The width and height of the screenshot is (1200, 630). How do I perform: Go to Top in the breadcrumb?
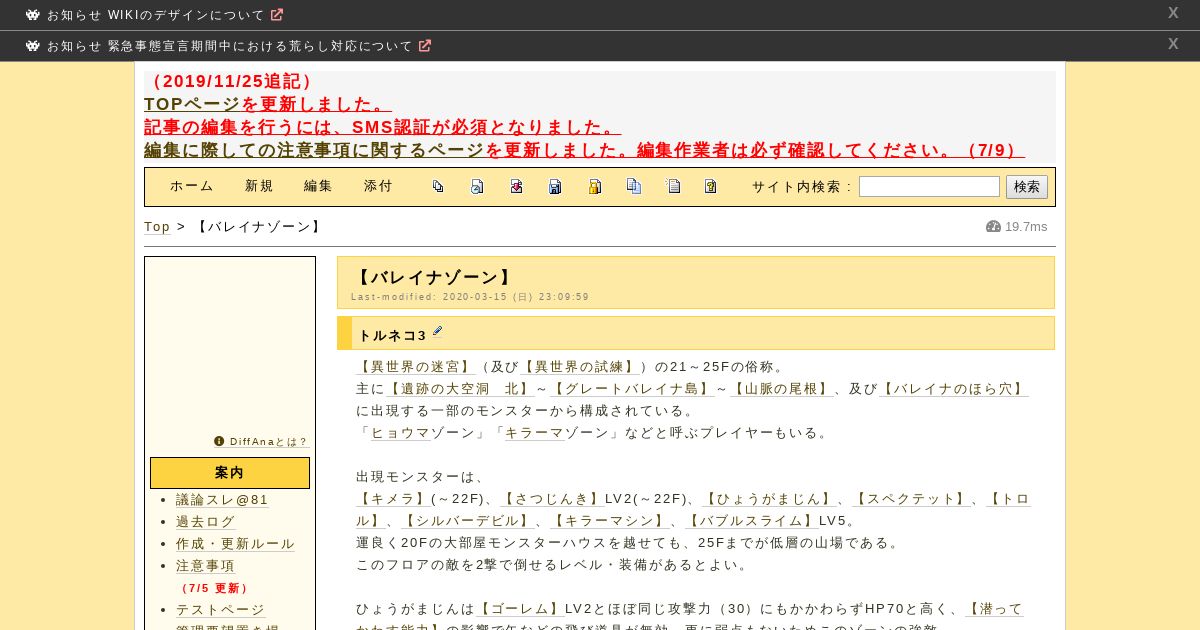157,227
